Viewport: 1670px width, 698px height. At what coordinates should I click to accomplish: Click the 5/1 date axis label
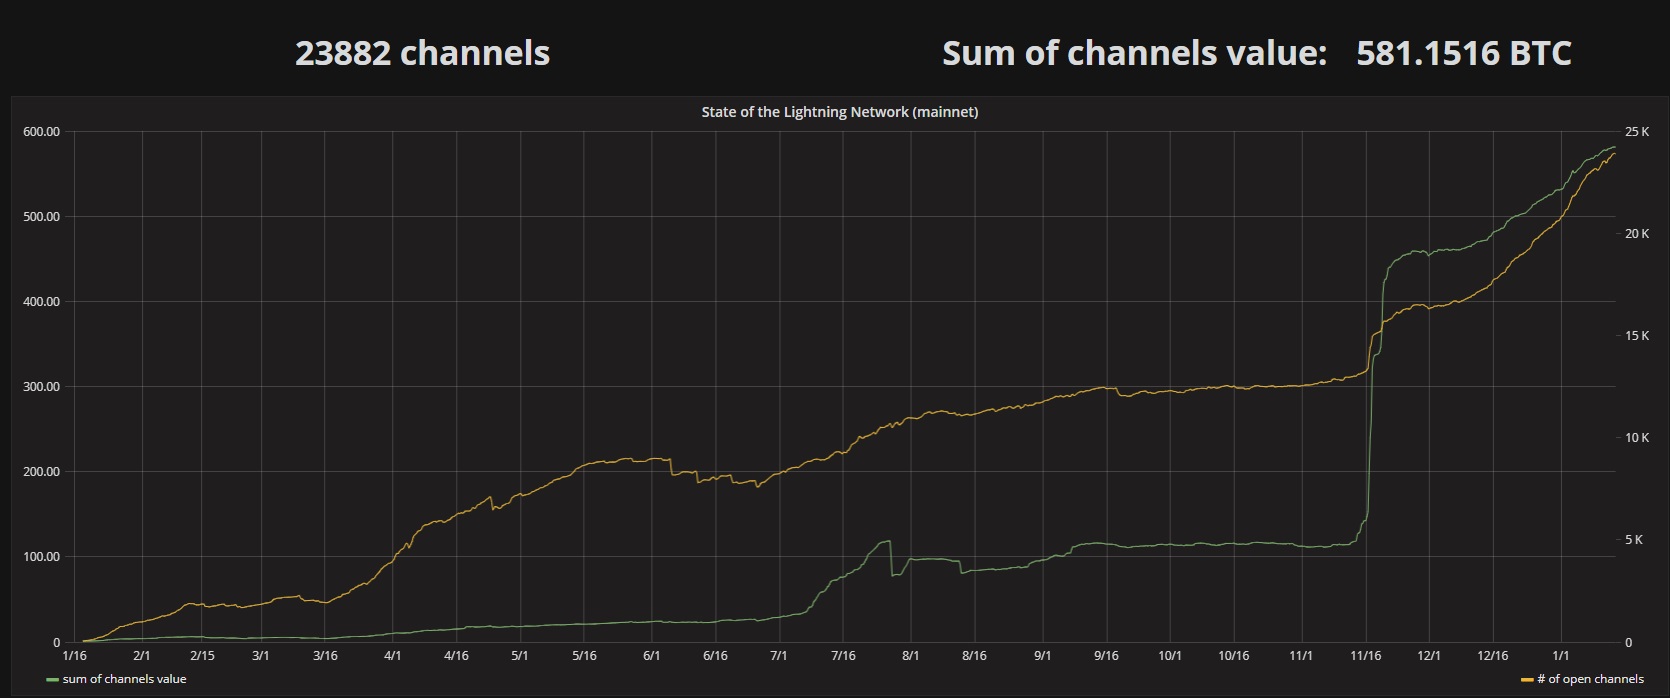point(520,656)
